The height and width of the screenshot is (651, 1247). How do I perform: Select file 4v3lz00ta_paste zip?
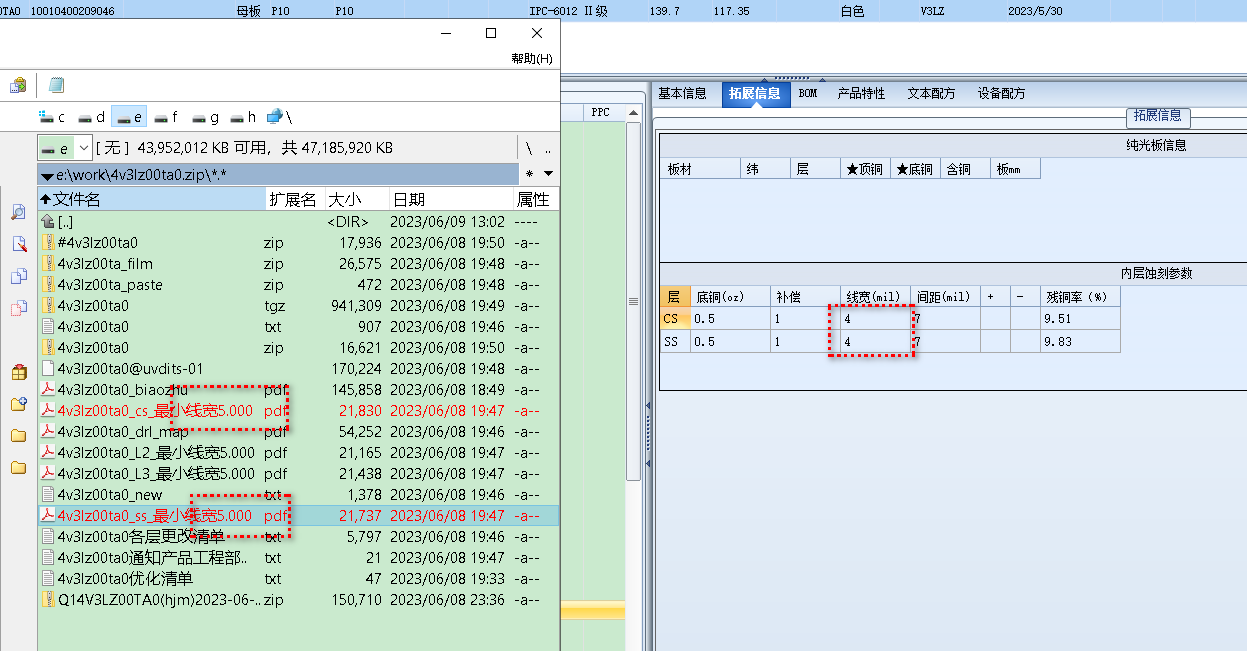(x=298, y=285)
